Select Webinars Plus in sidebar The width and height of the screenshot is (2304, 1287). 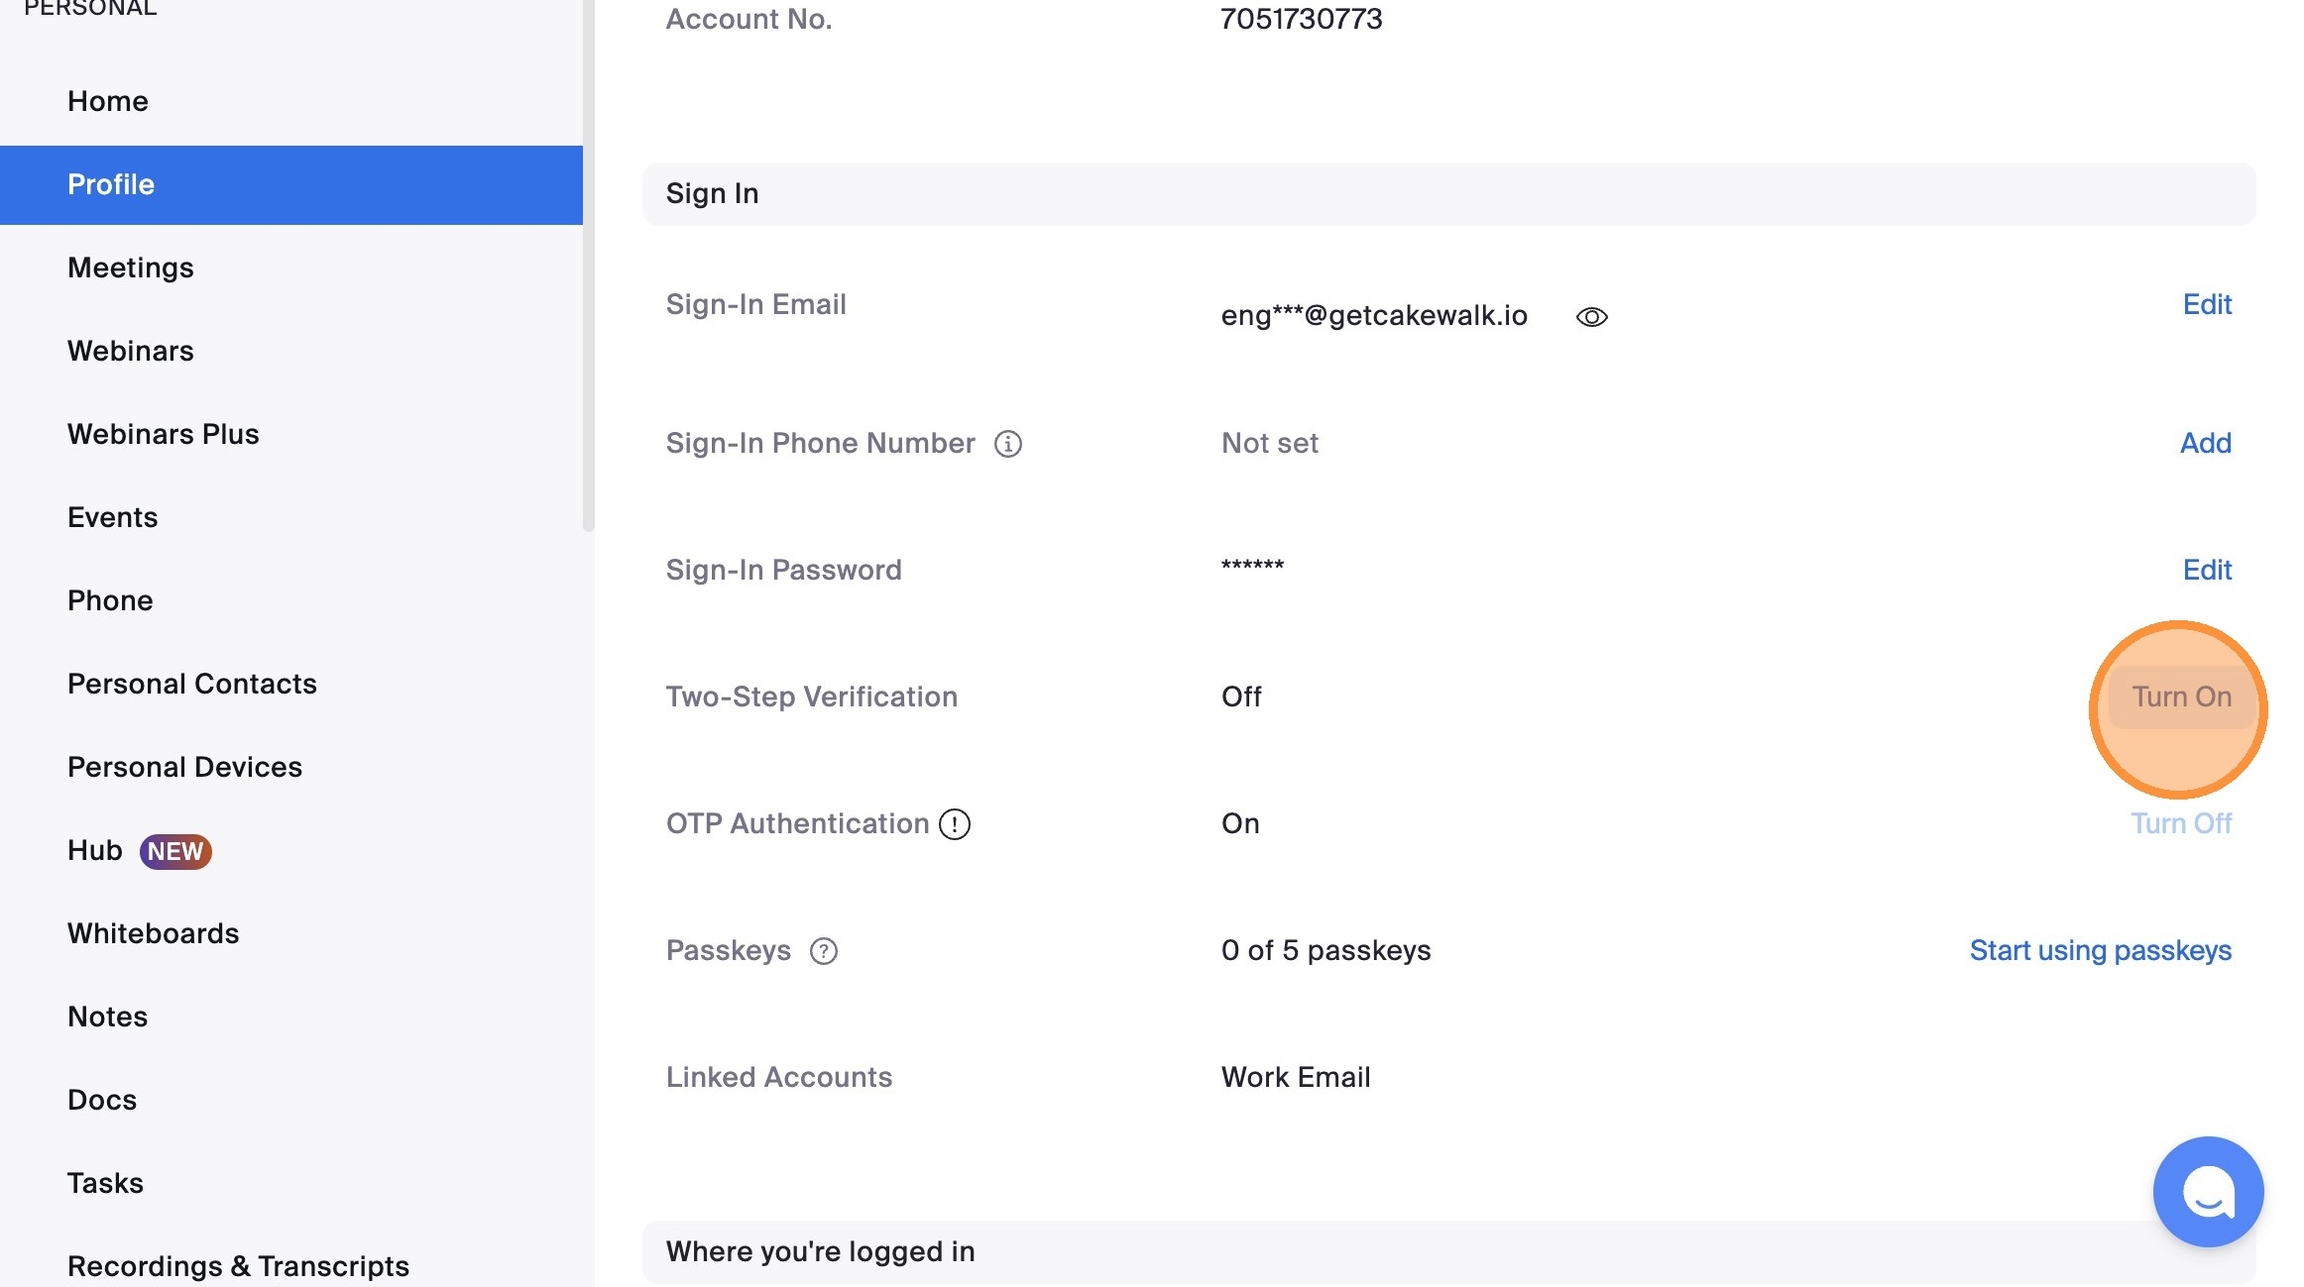click(163, 434)
